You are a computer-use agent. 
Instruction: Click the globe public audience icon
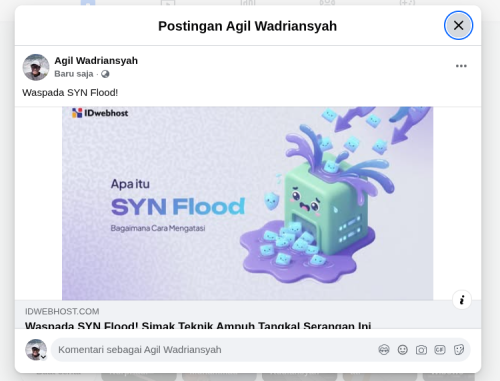[105, 74]
